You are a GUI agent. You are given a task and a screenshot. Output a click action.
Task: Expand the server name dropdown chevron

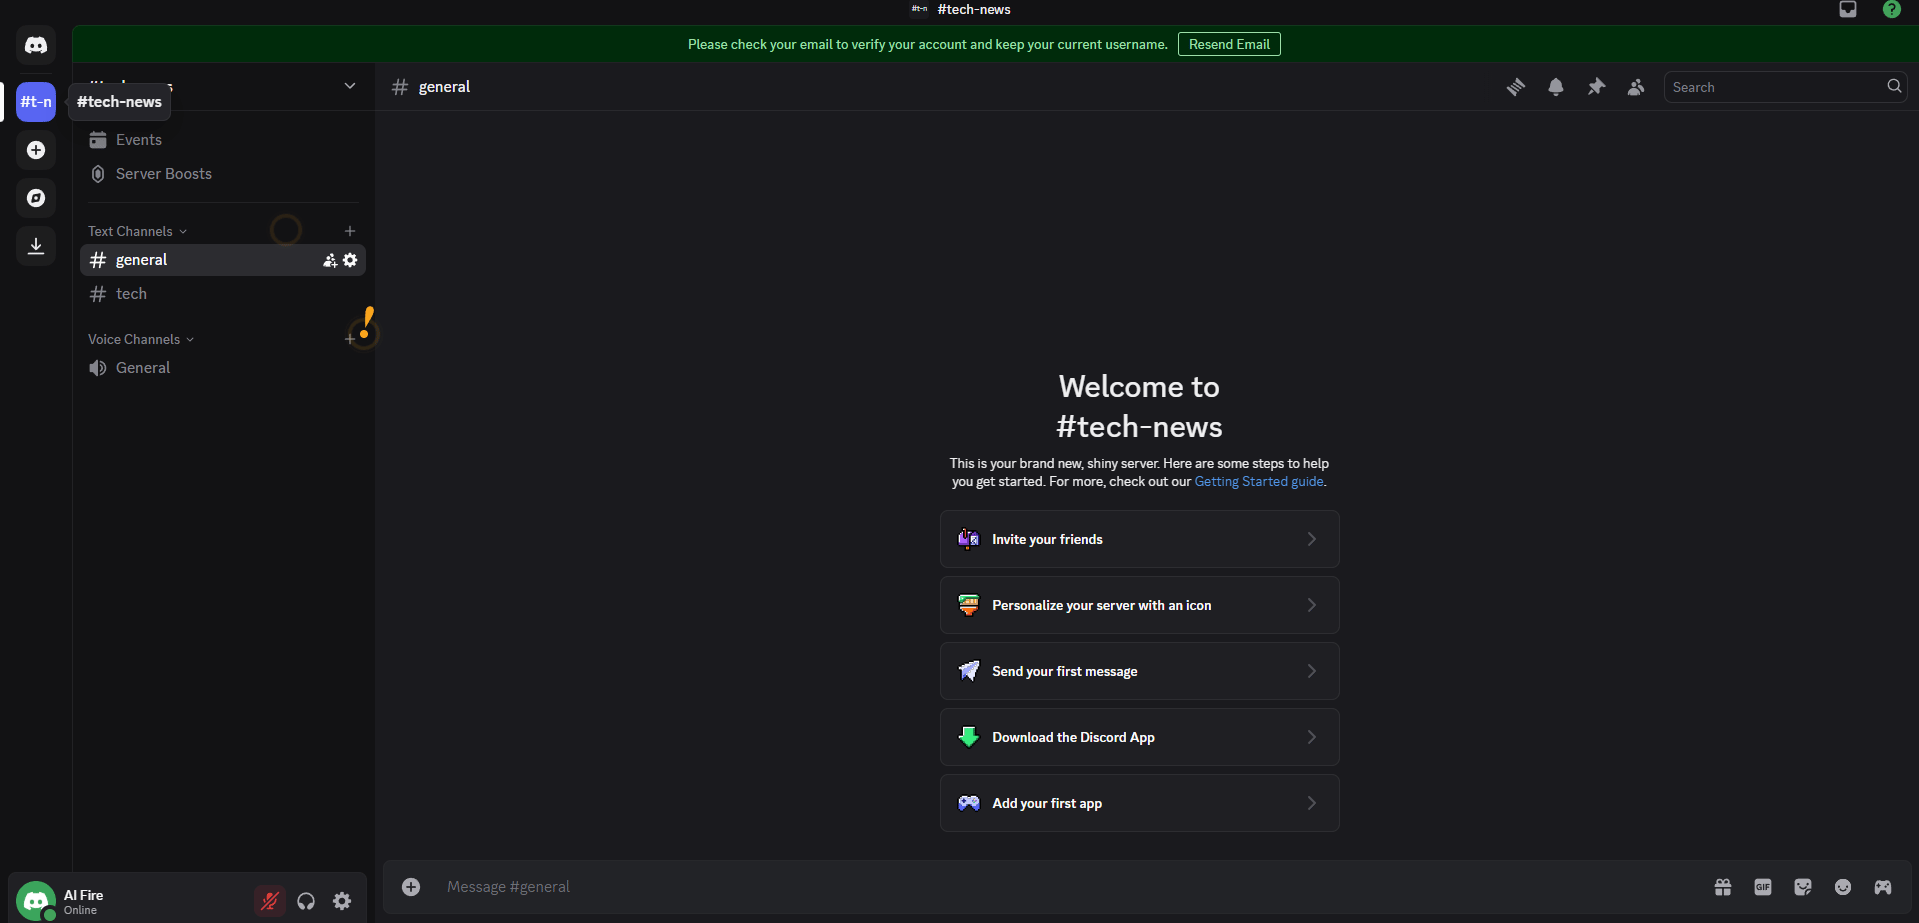click(x=350, y=86)
